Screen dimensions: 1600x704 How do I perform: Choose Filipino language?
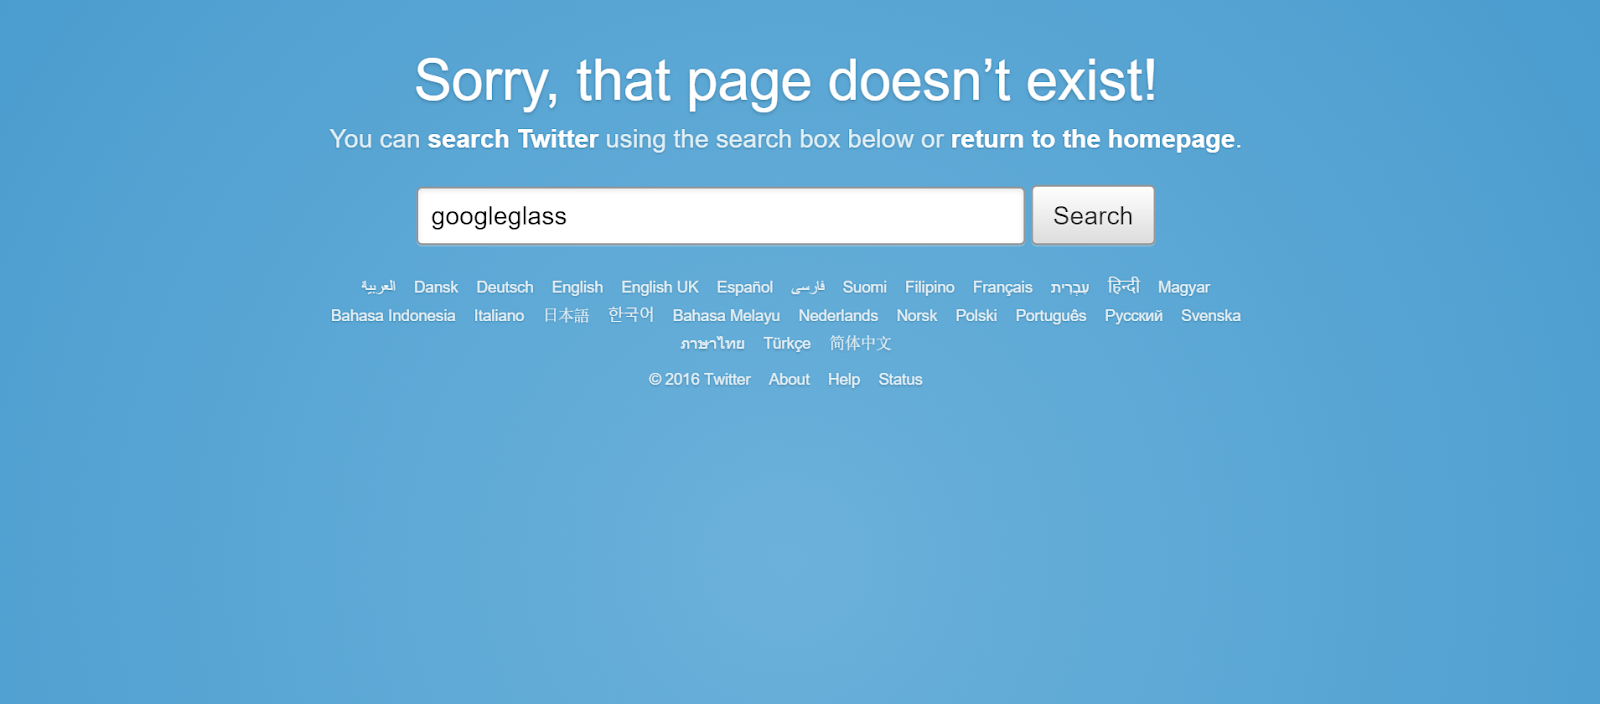coord(930,287)
